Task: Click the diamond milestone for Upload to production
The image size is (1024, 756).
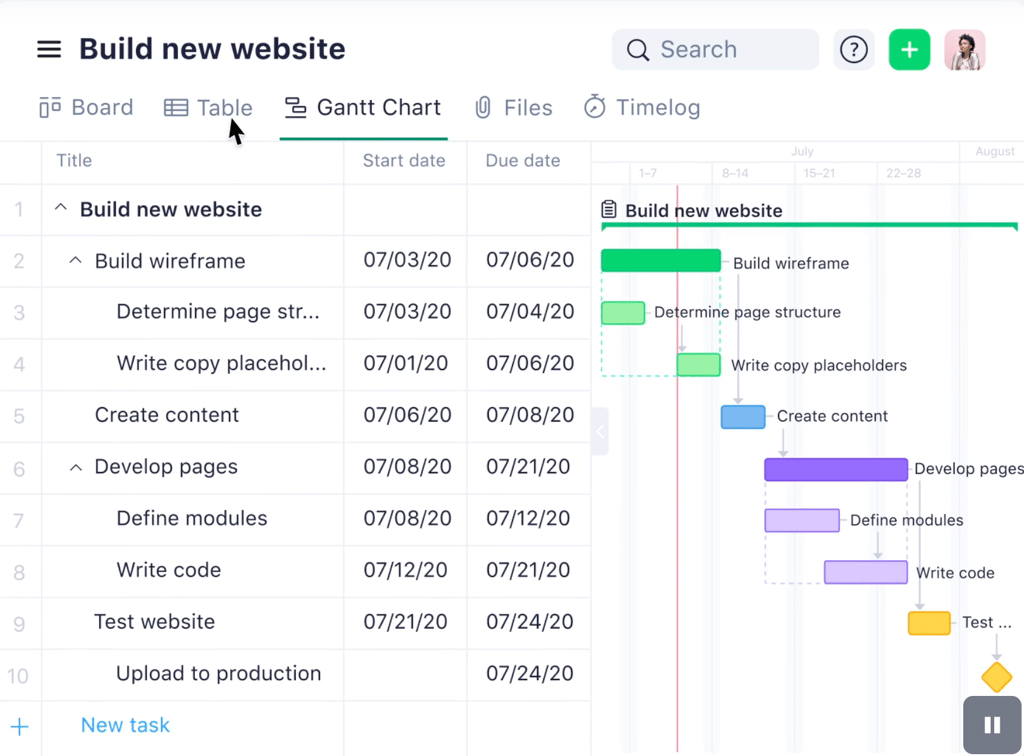Action: [x=996, y=676]
